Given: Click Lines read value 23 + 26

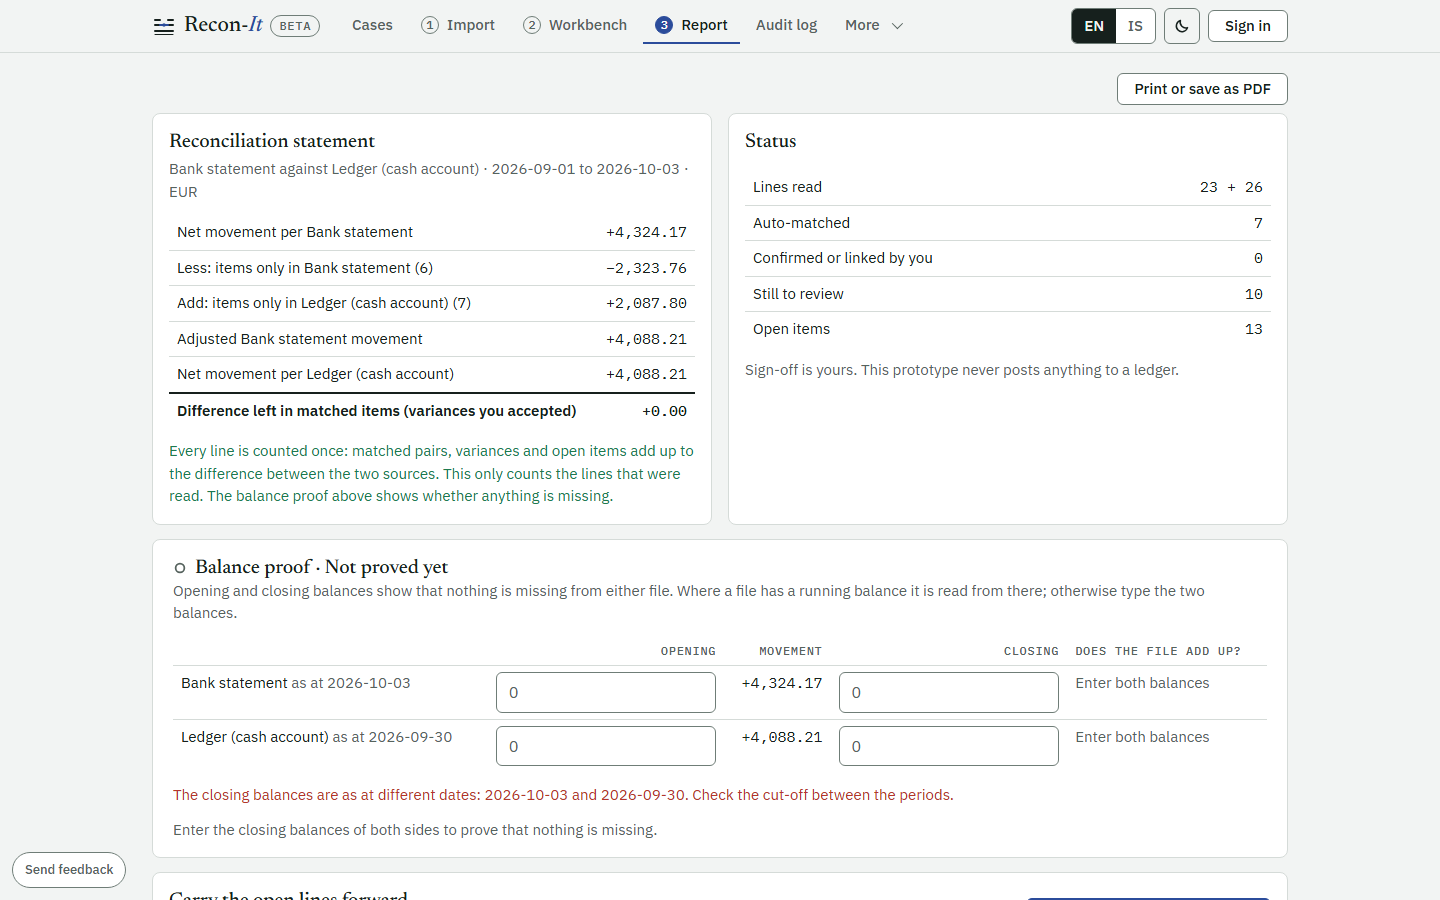Looking at the screenshot, I should tap(1231, 187).
